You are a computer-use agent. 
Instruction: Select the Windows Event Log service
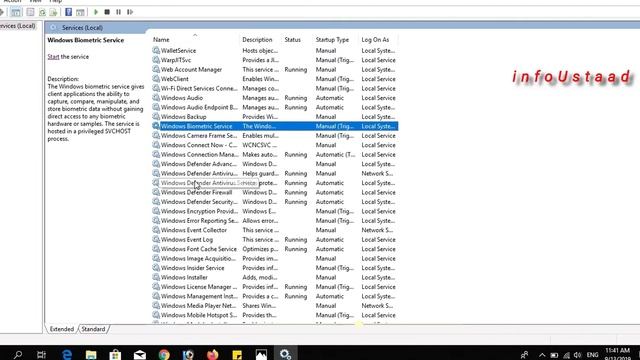coord(275,240)
